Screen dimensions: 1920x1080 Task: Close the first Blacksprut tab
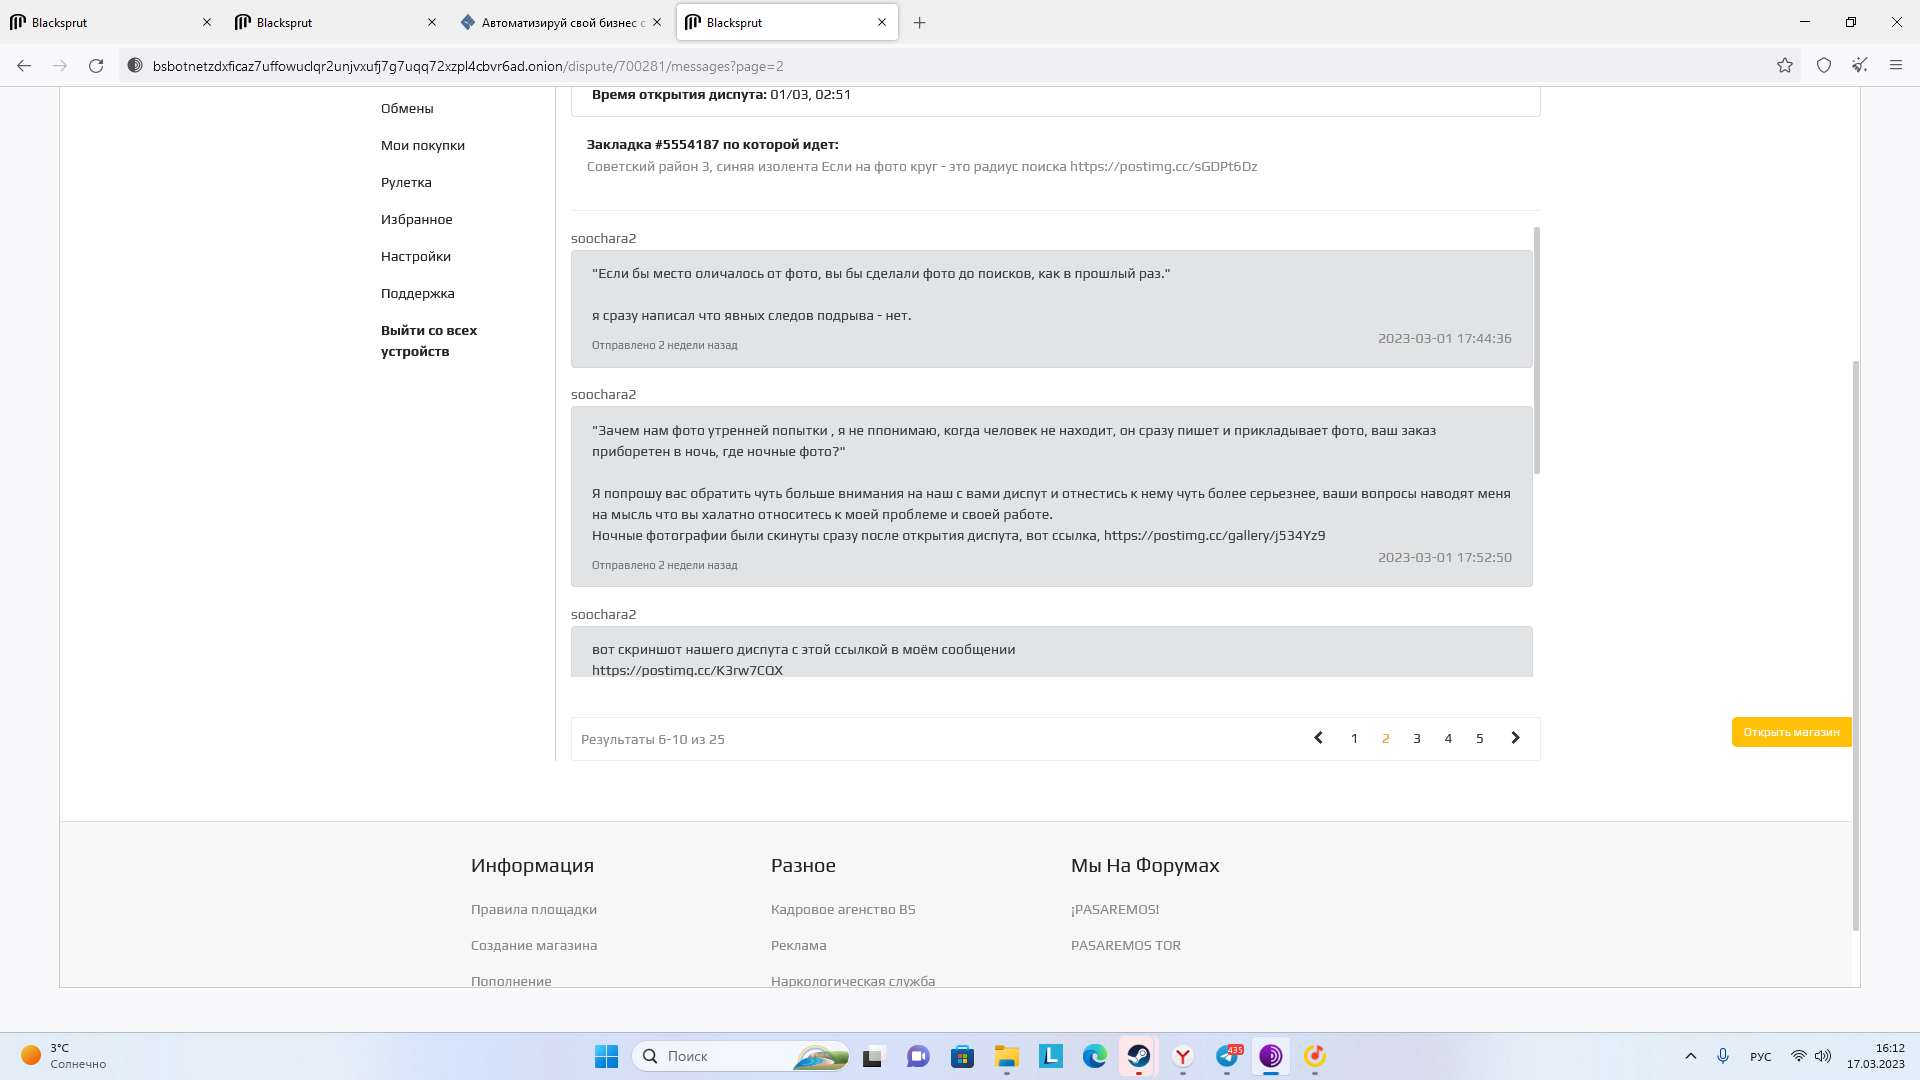(x=207, y=22)
